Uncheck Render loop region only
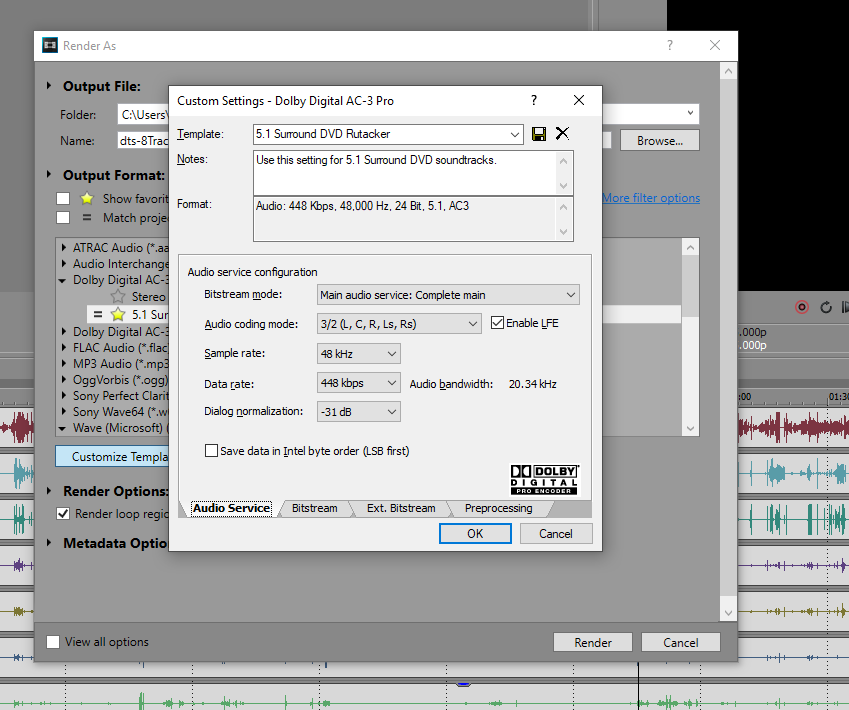This screenshot has height=710, width=849. tap(63, 513)
